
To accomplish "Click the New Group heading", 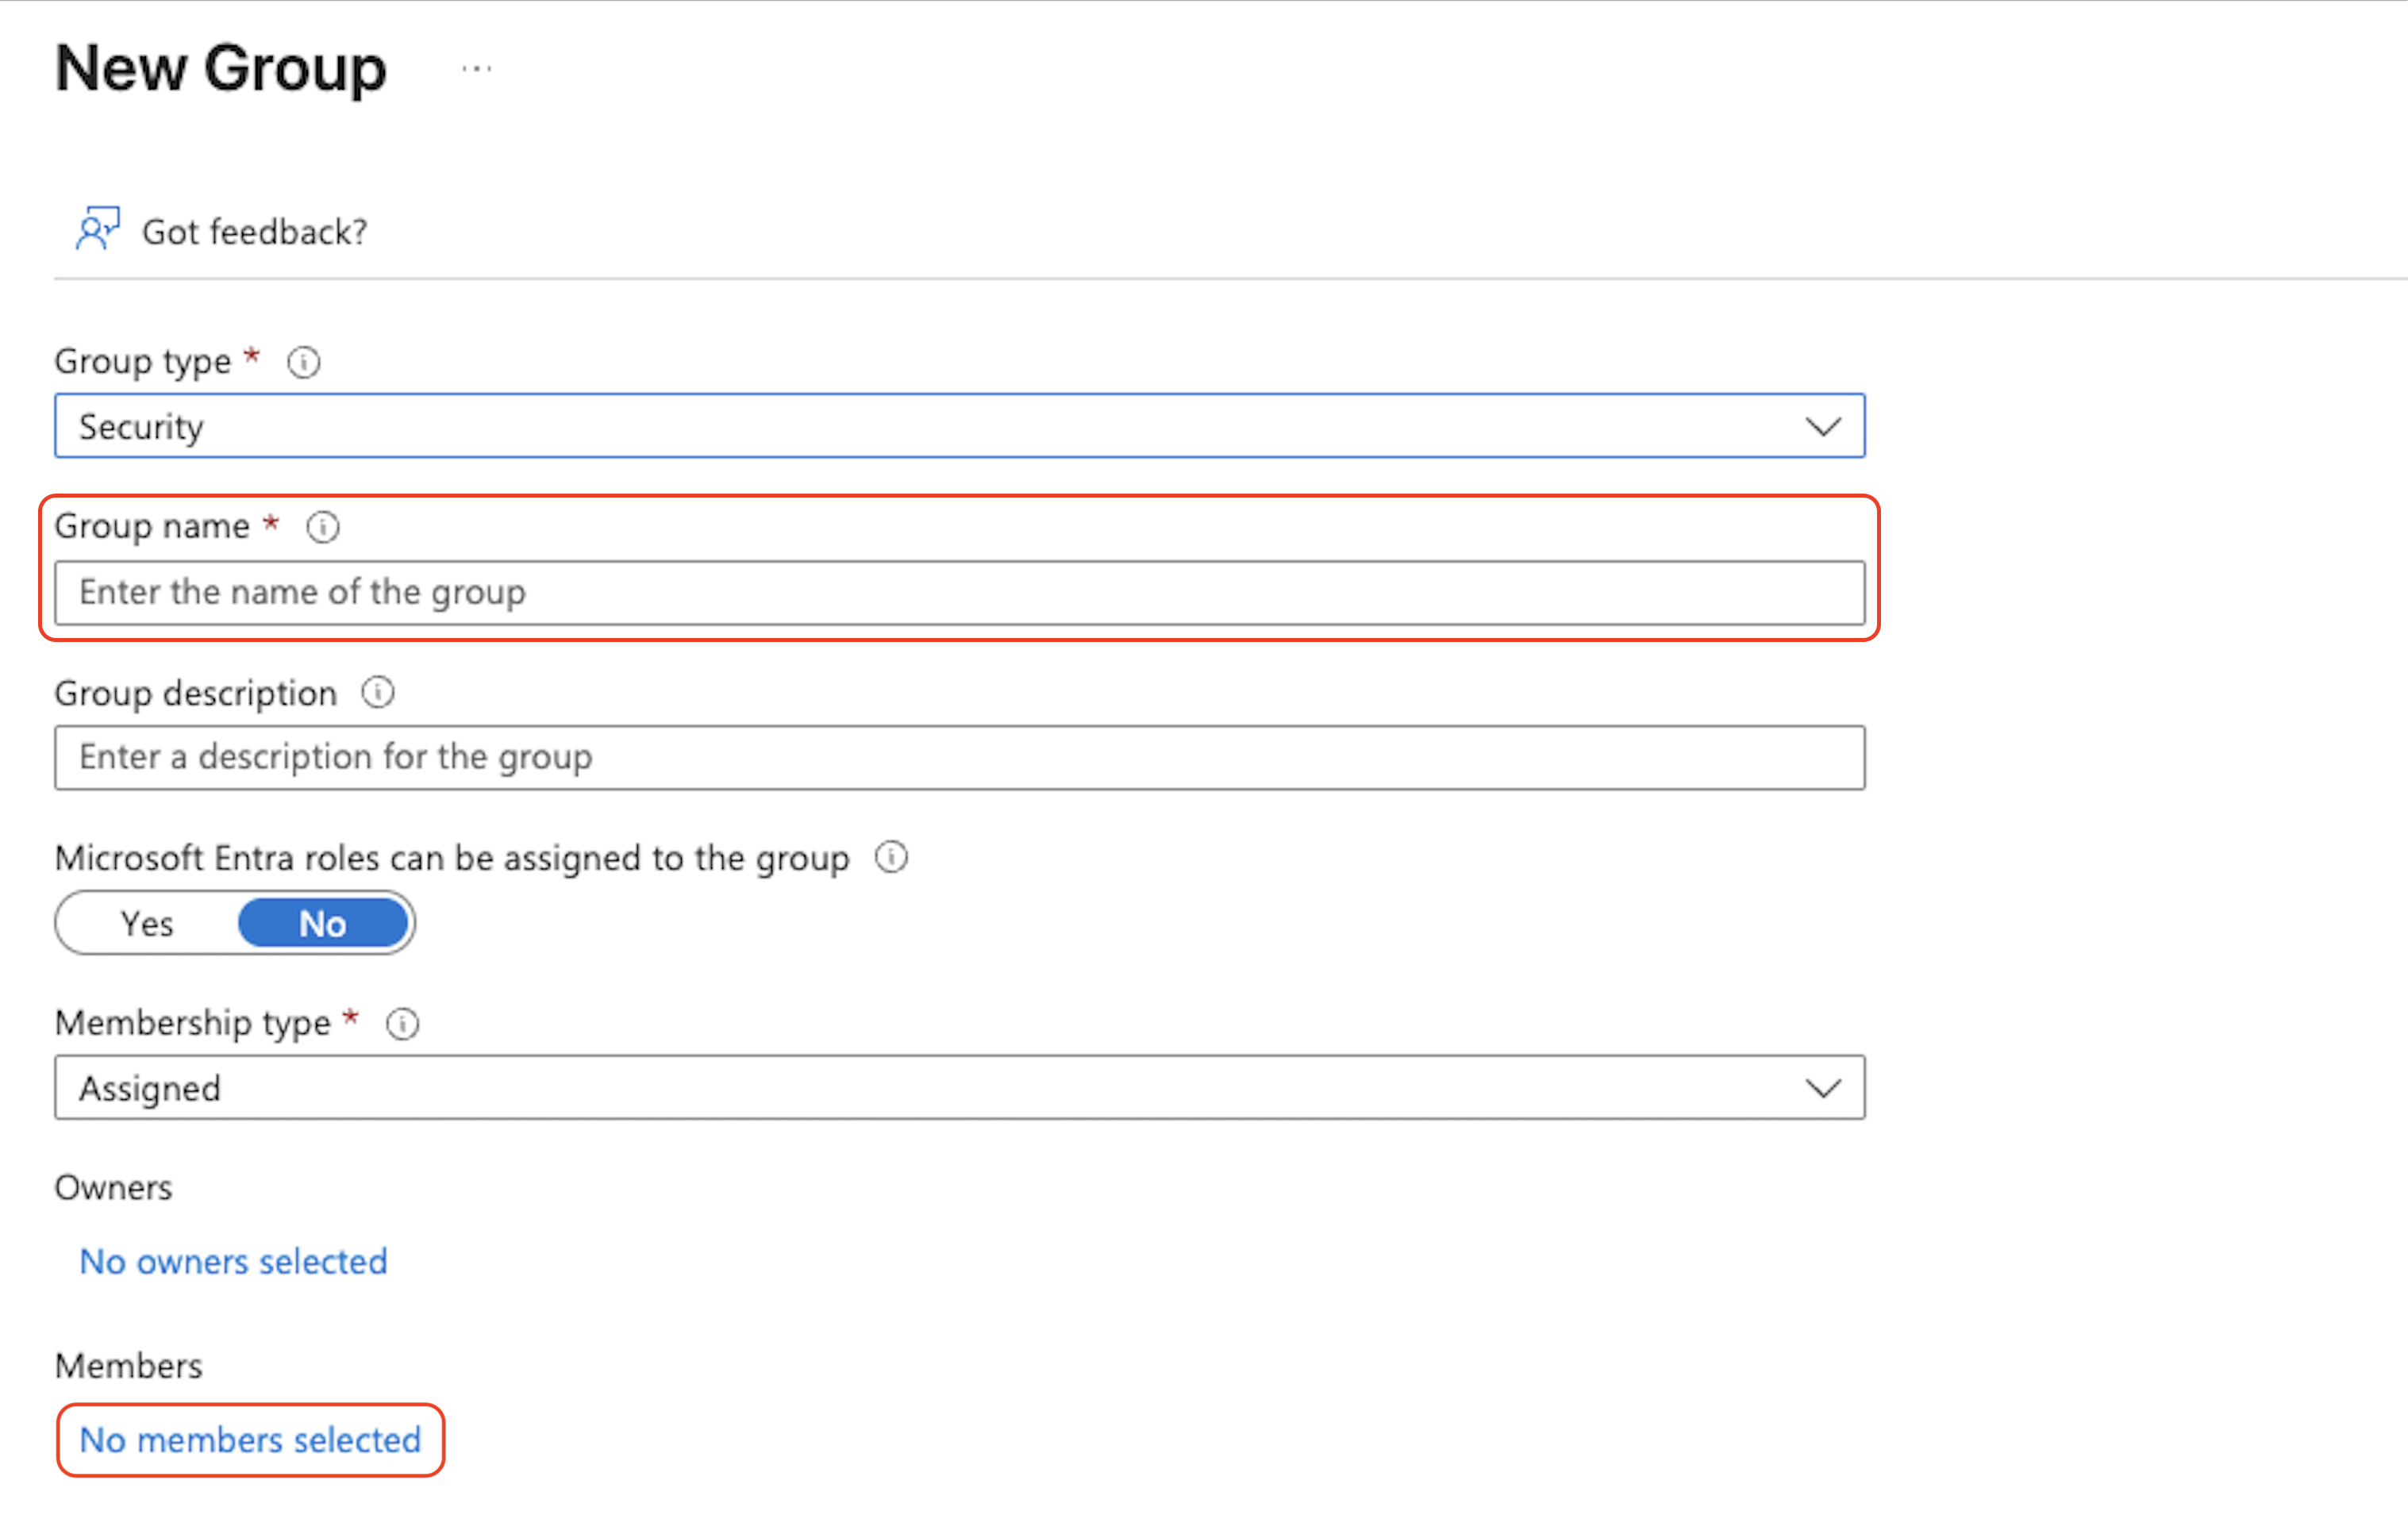I will point(220,69).
